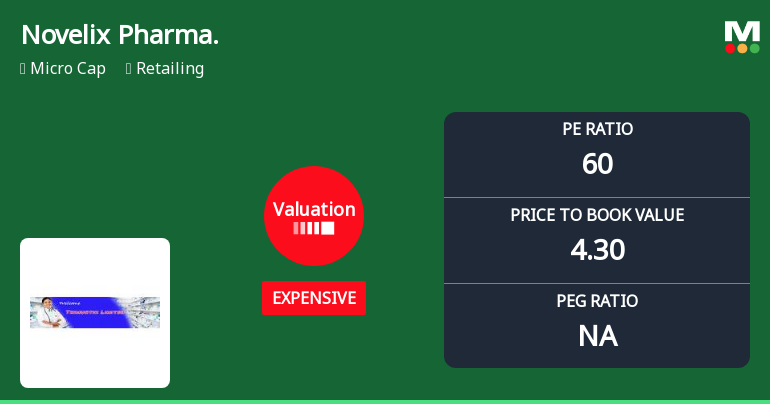The image size is (770, 404).
Task: Click the small icon before Retailing
Action: coord(129,69)
